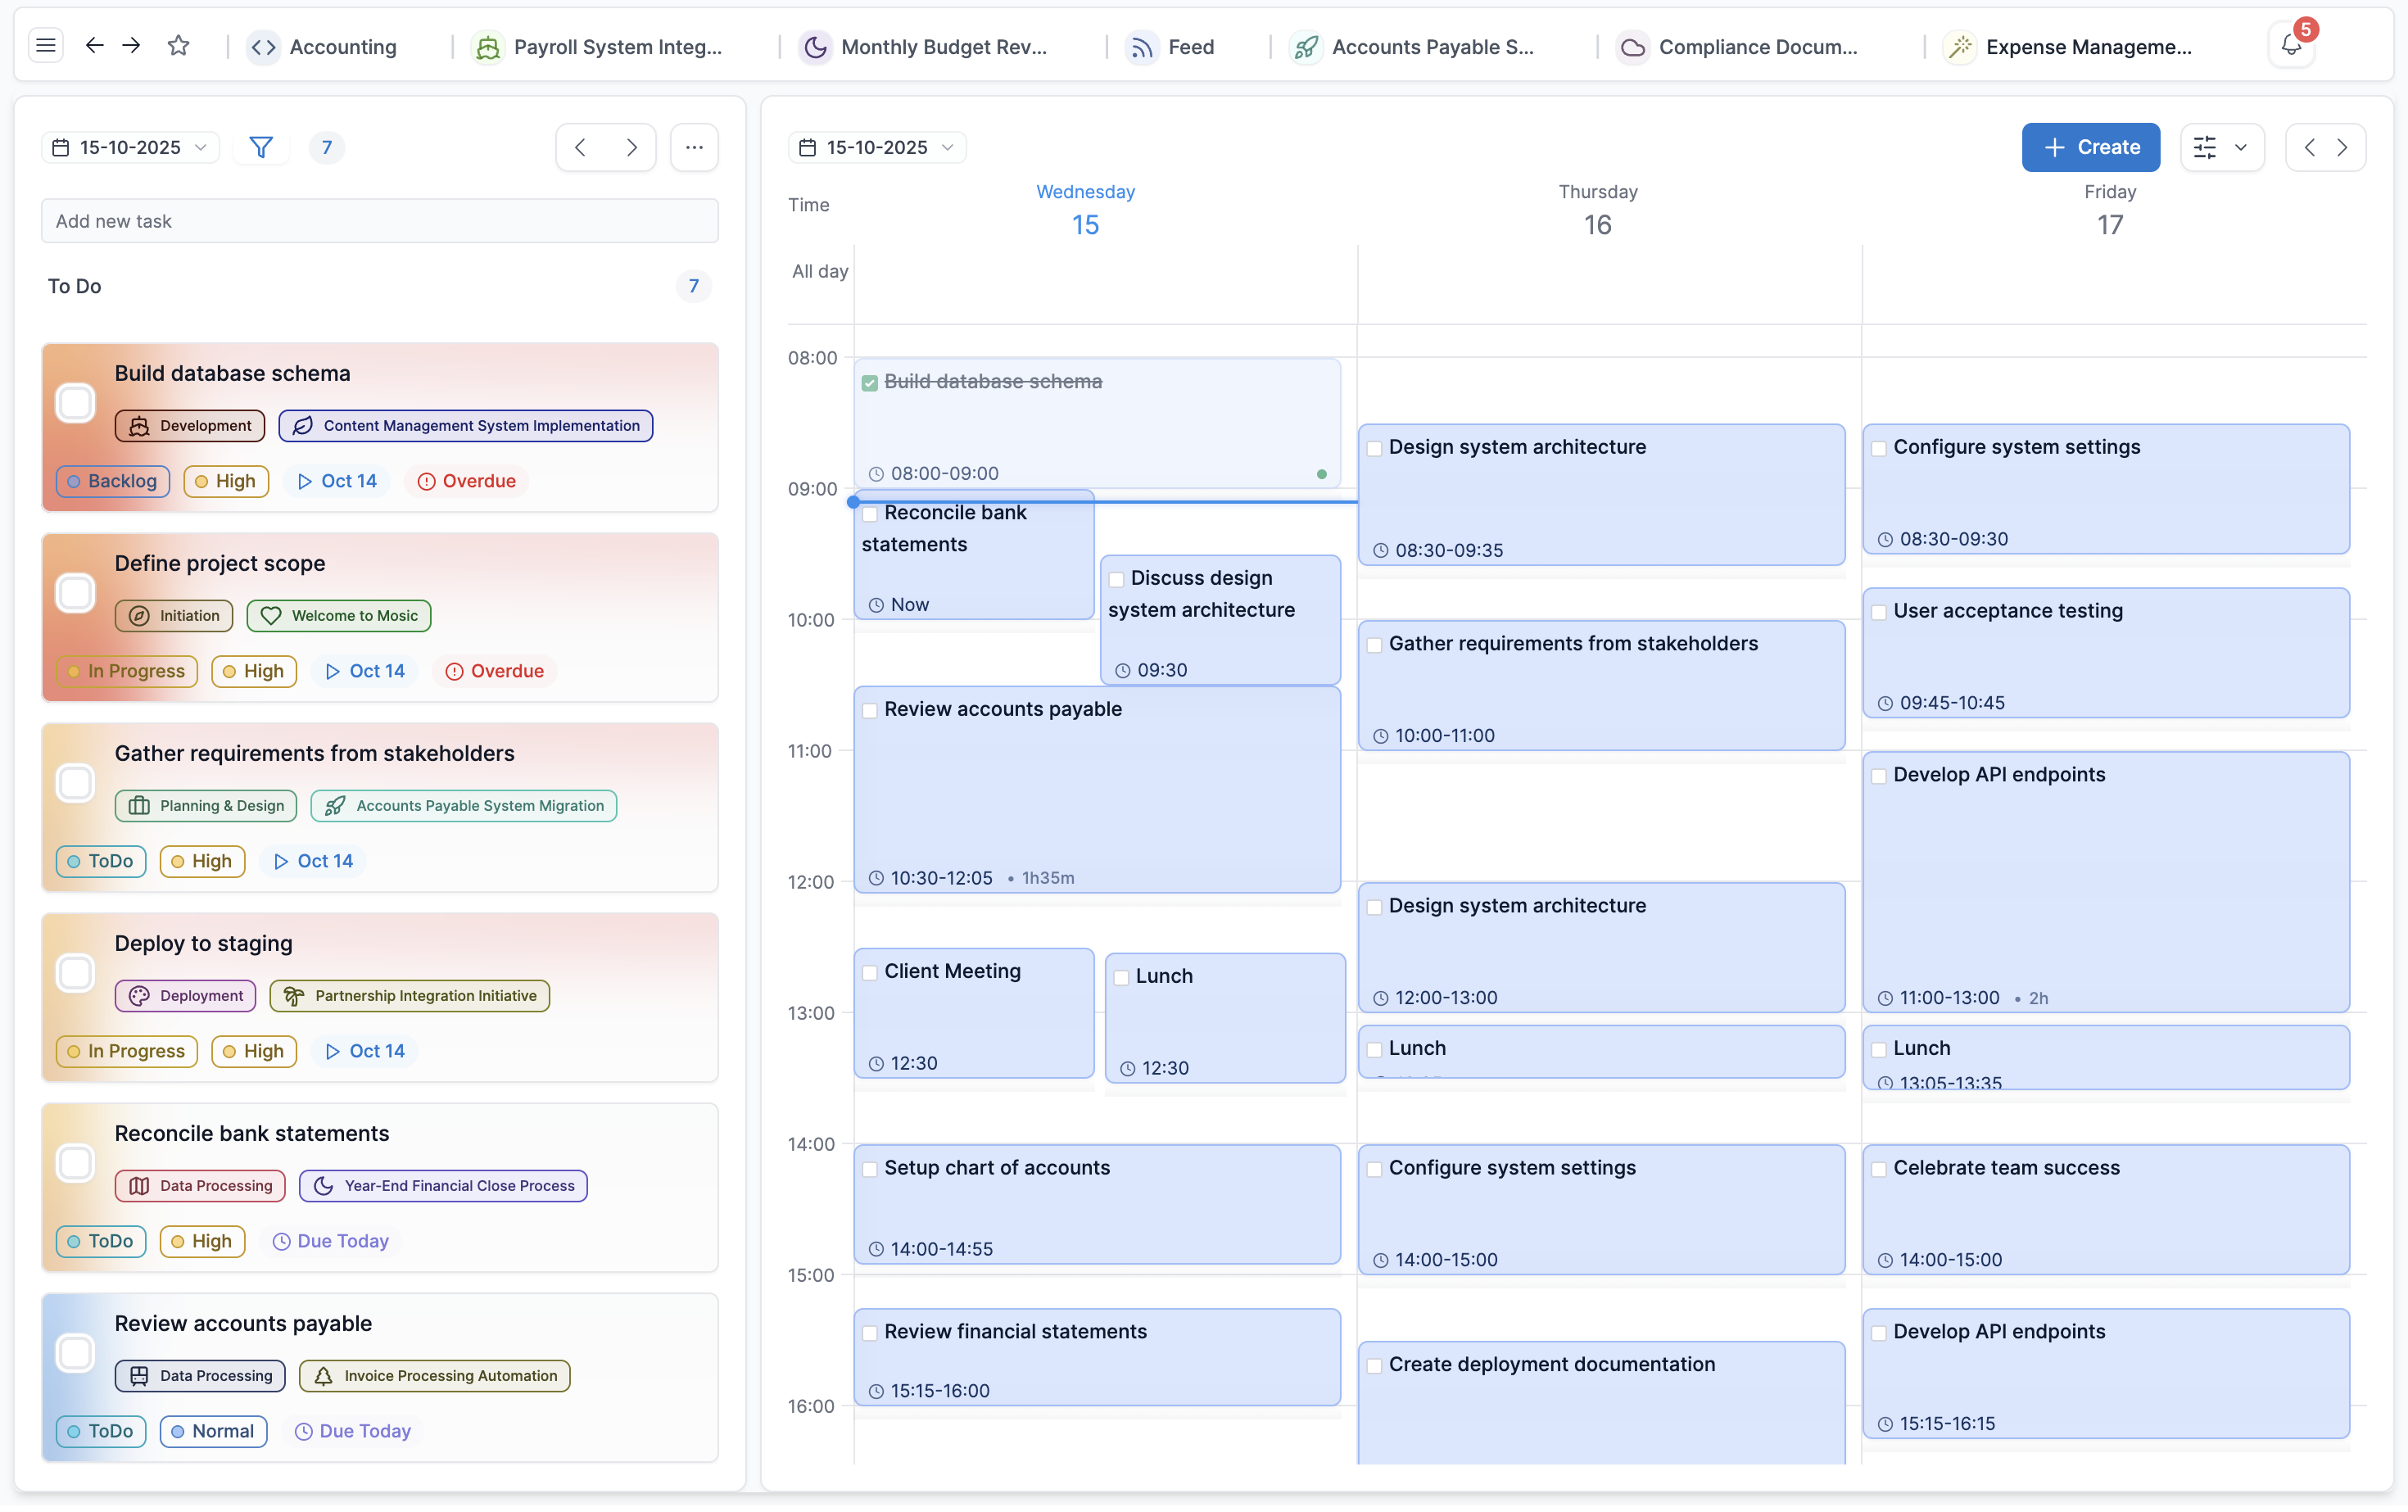Expand the task panel date dropdown 15-10-2025

click(130, 148)
